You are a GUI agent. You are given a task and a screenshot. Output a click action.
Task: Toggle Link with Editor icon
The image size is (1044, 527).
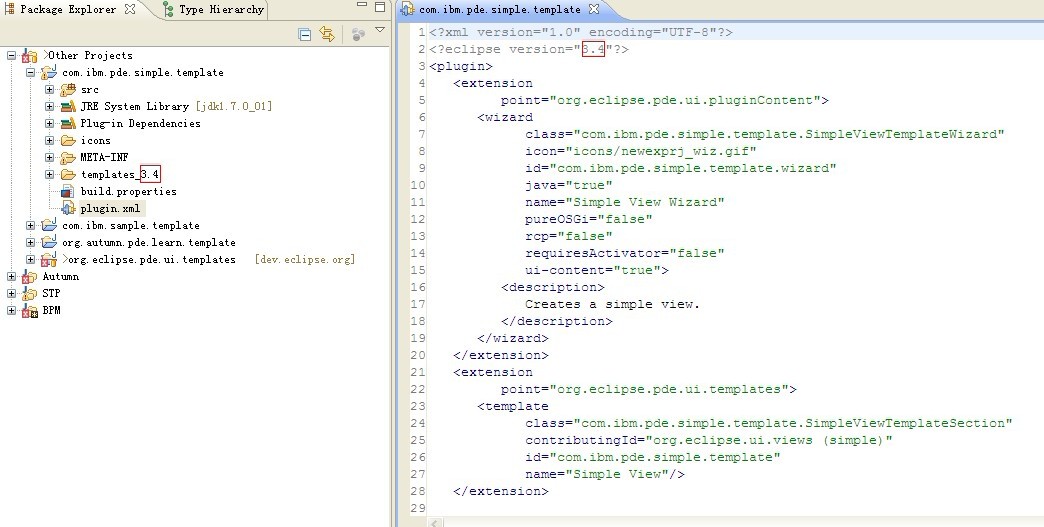click(327, 34)
